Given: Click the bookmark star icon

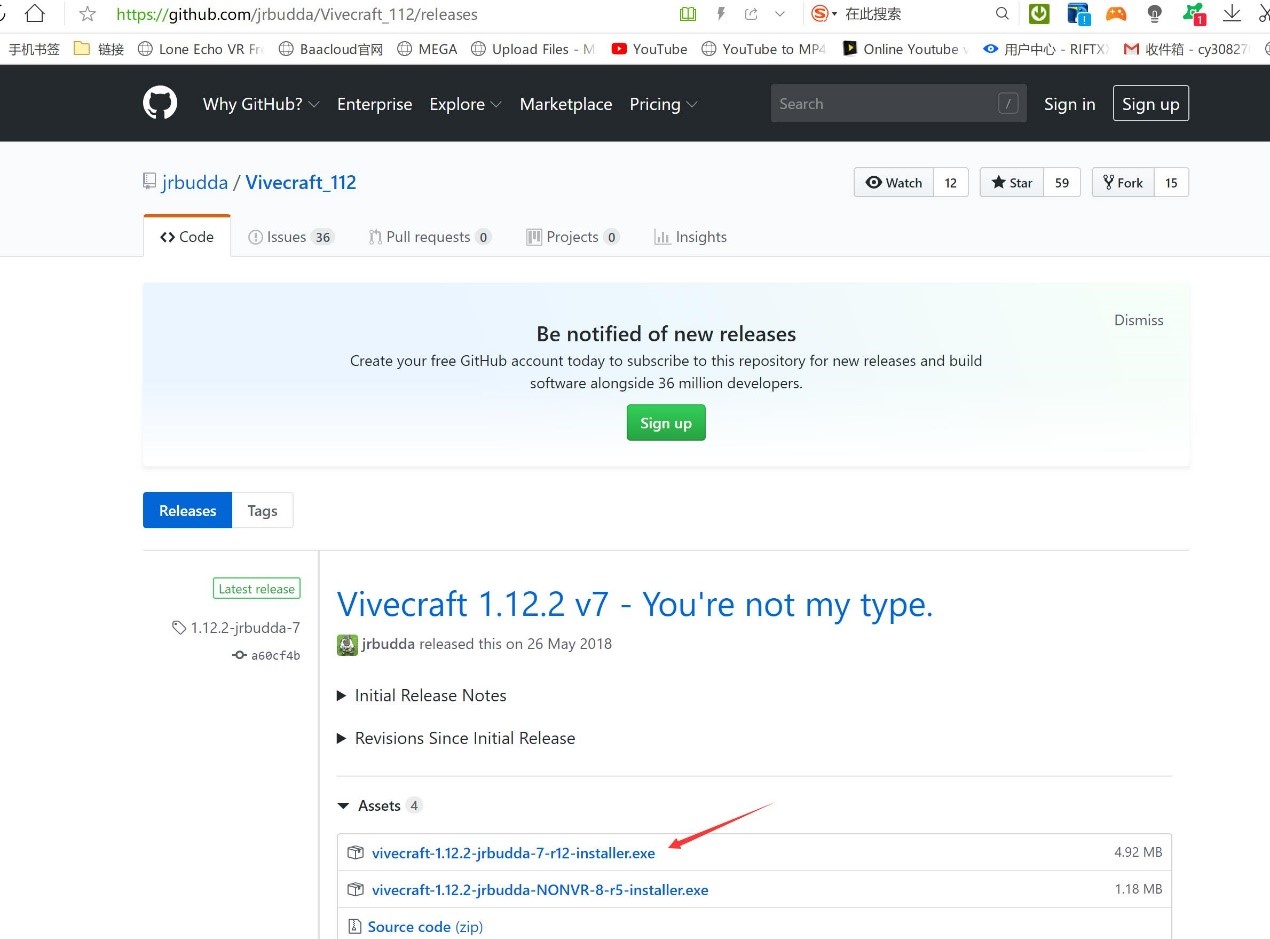Looking at the screenshot, I should (88, 14).
